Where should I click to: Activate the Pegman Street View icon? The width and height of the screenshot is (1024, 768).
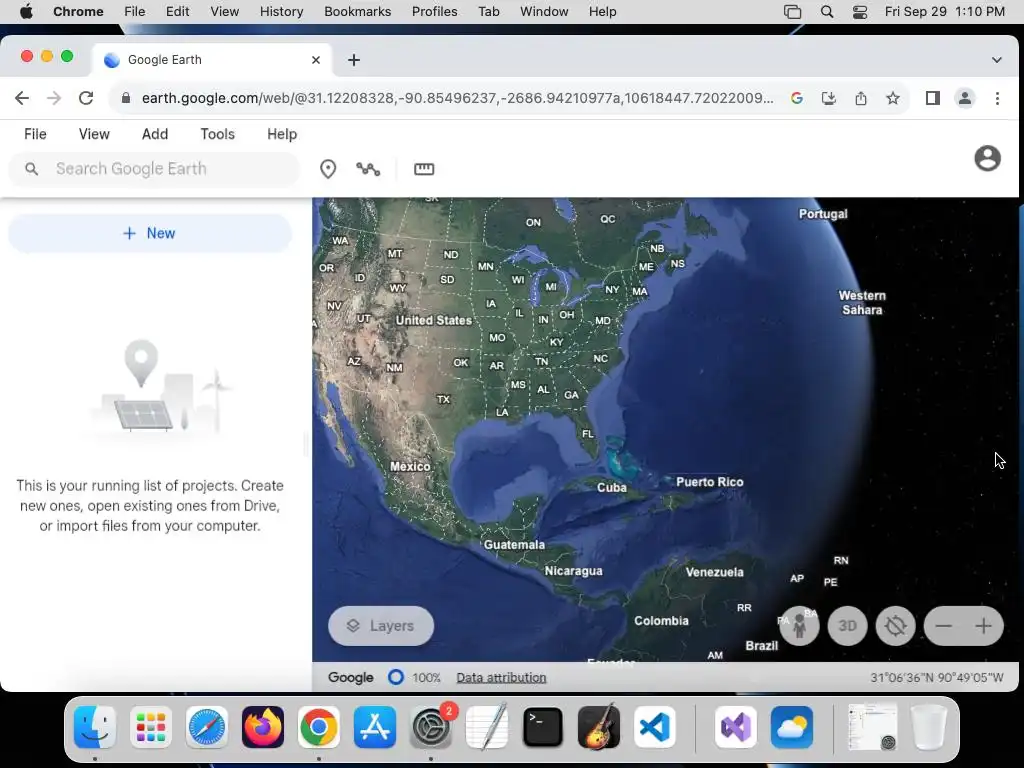pyautogui.click(x=799, y=626)
